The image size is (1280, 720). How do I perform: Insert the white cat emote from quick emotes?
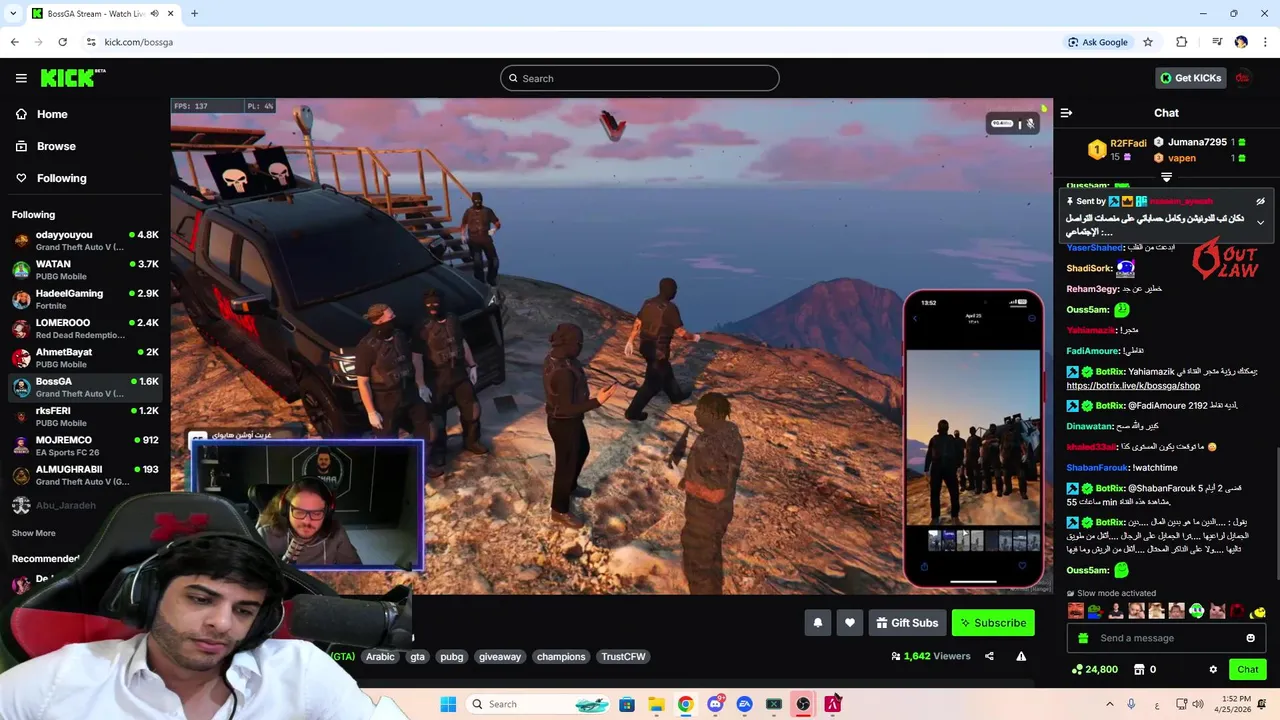(1217, 611)
